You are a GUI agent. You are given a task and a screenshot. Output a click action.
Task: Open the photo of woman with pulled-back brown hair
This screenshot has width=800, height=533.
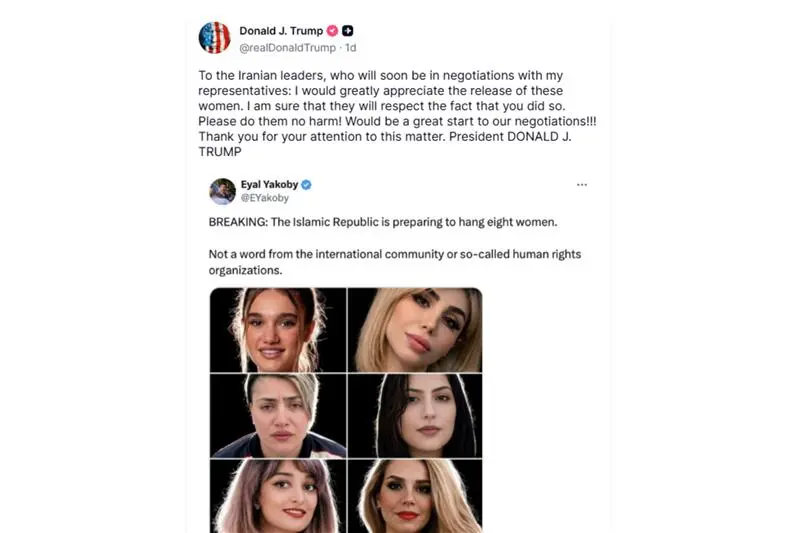point(278,330)
